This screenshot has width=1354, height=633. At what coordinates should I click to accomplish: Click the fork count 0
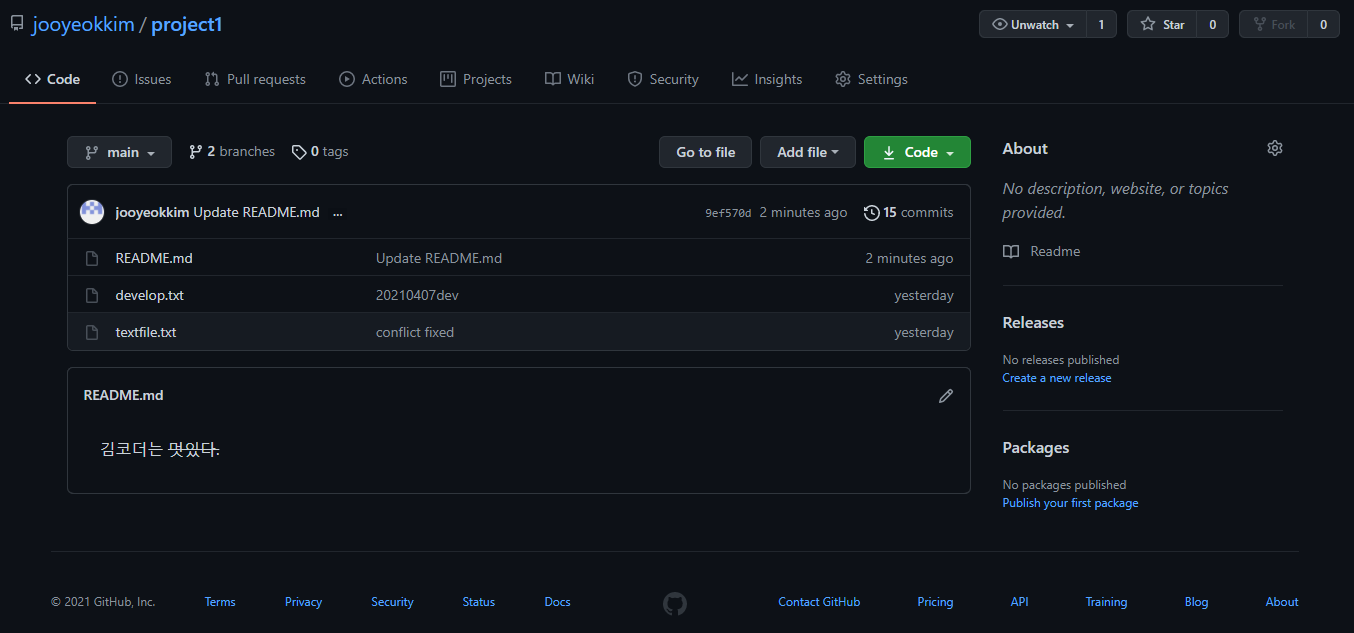pos(1323,25)
